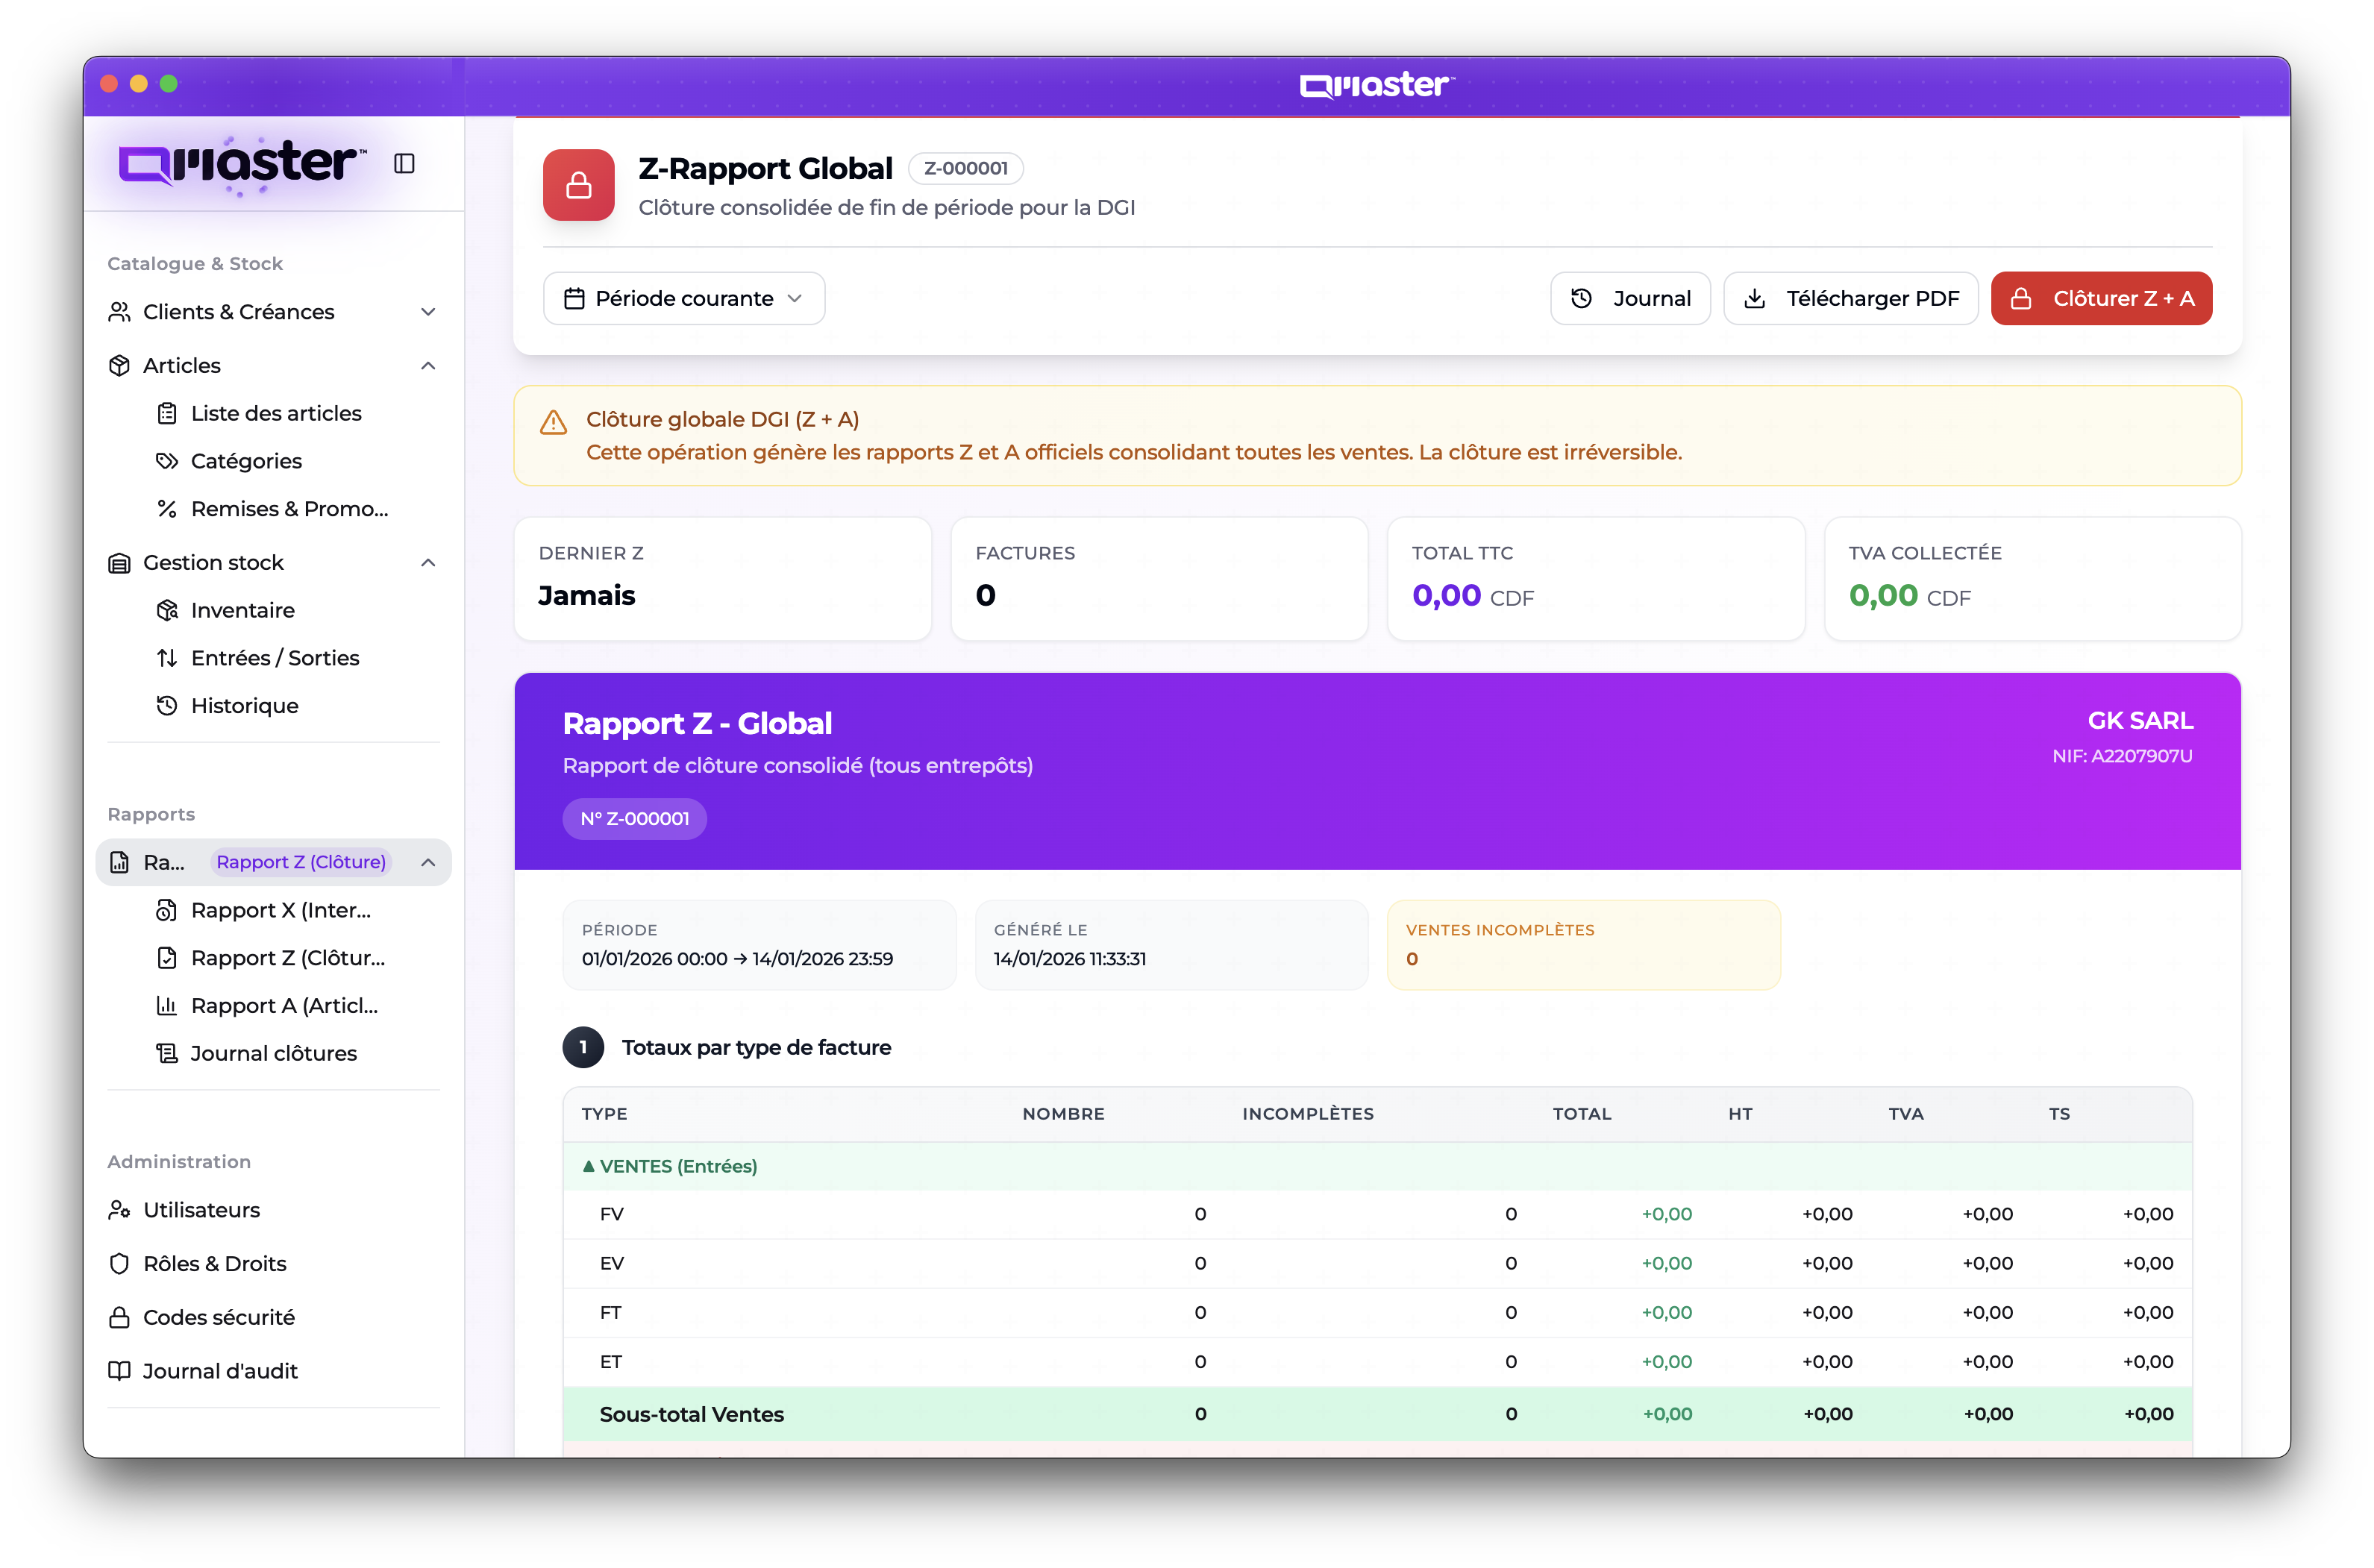Open Liste des articles page
This screenshot has height=1568, width=2374.
(276, 413)
